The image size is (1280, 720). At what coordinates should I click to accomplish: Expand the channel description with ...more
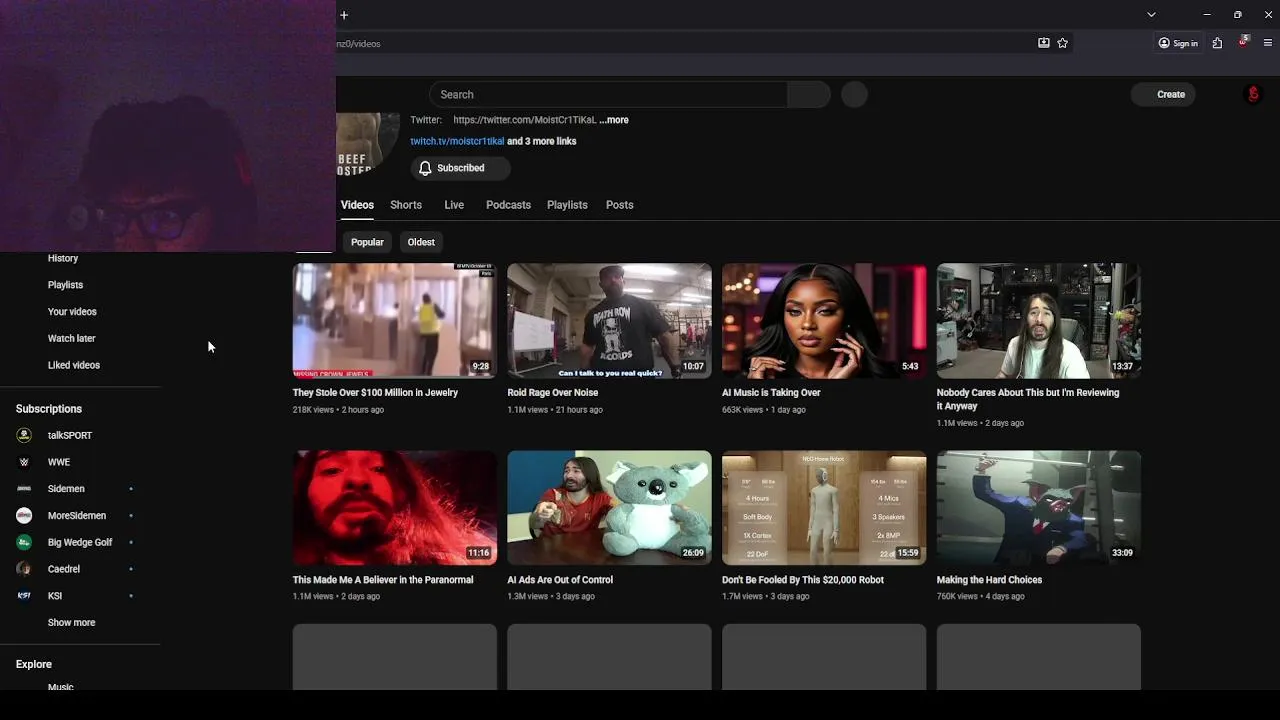[614, 120]
